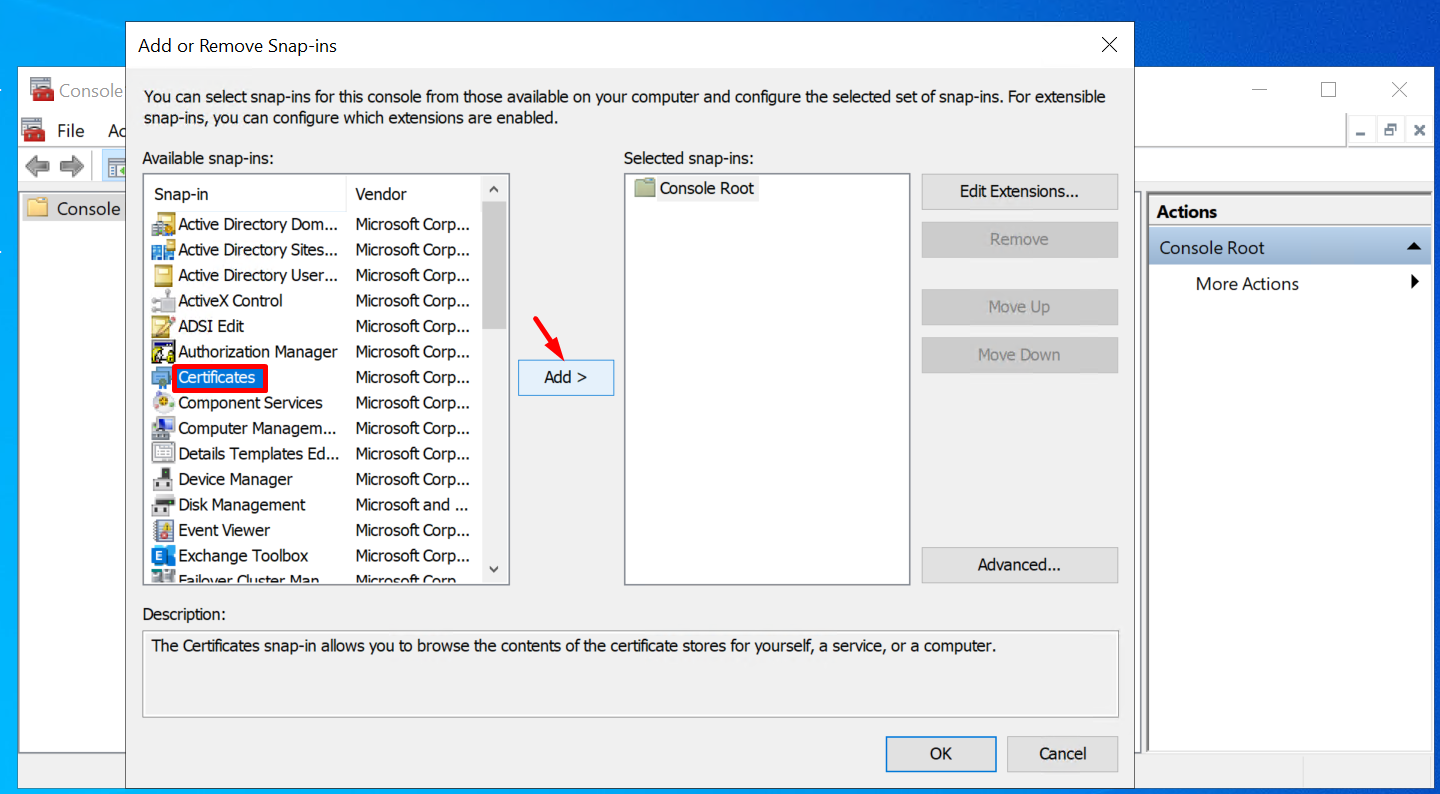Select the Exchange Toolbox icon
The width and height of the screenshot is (1440, 794).
[163, 556]
